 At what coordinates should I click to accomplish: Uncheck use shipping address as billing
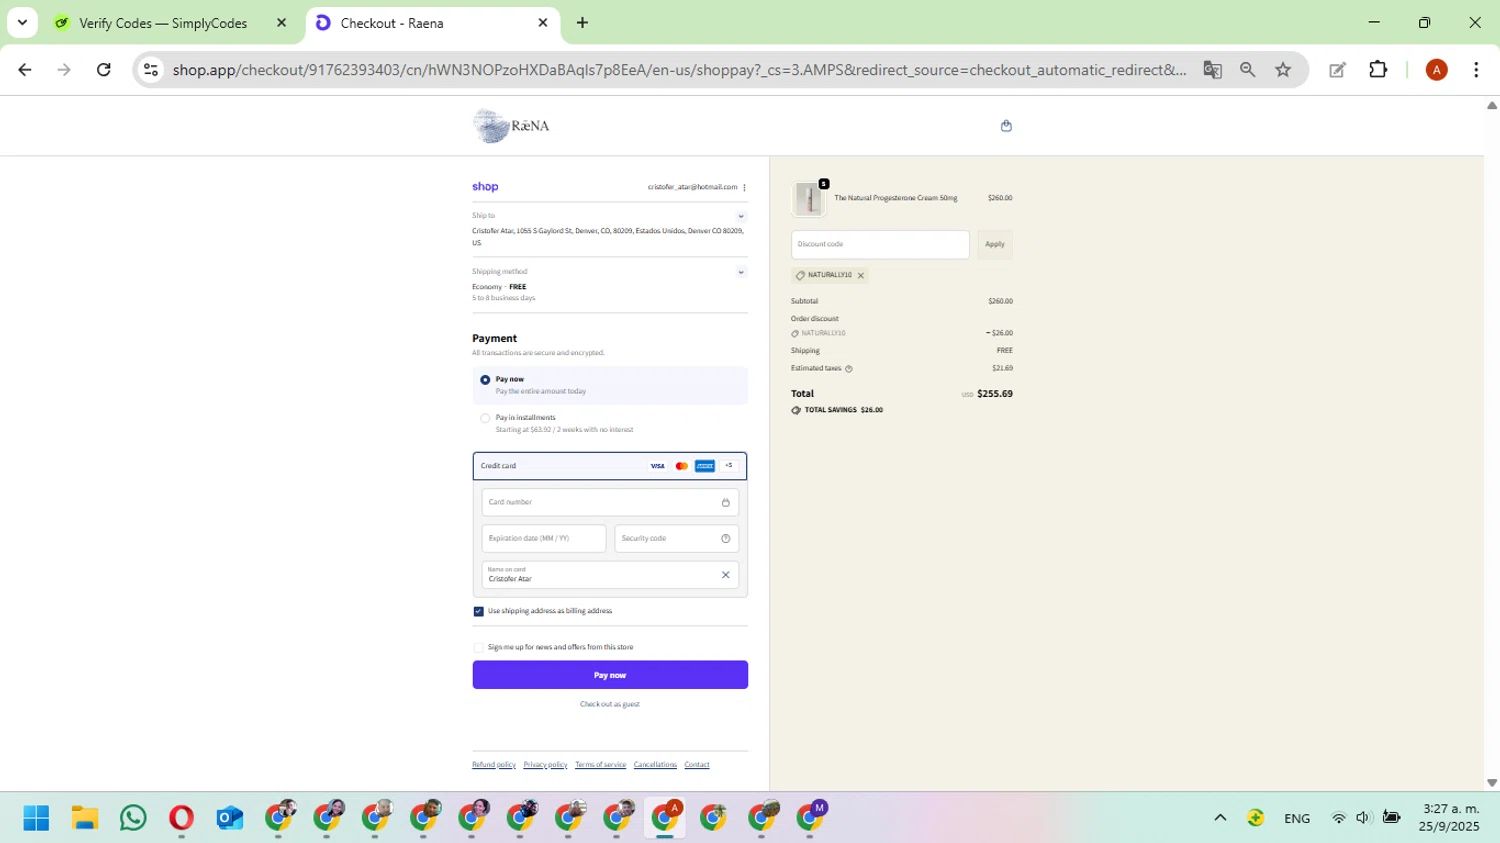(x=478, y=611)
